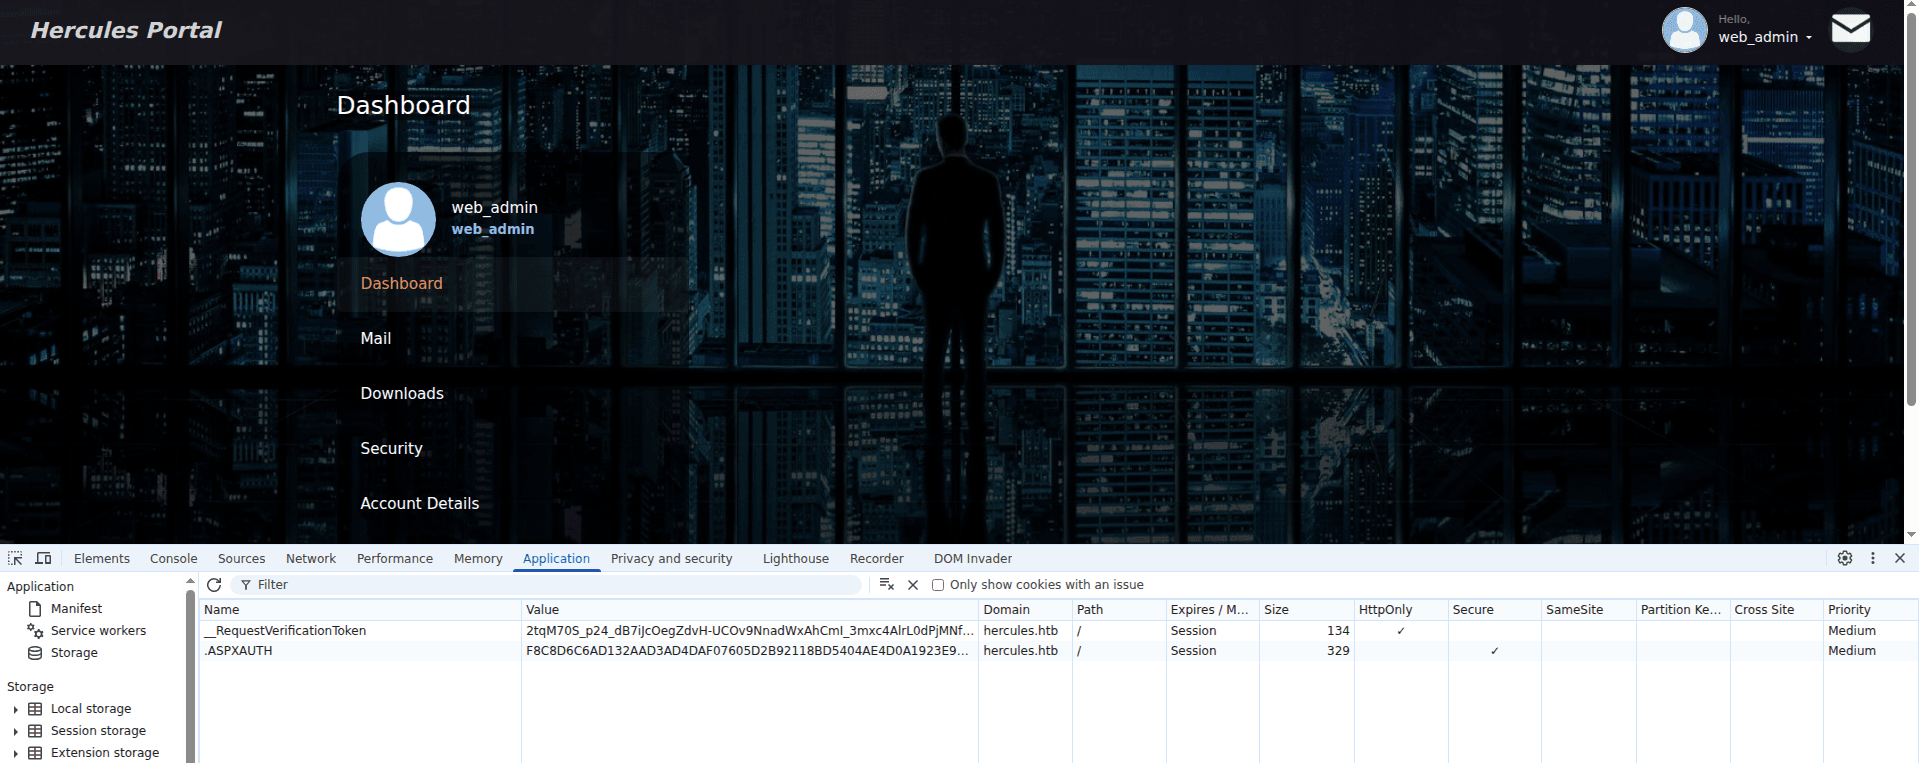Image resolution: width=1919 pixels, height=763 pixels.
Task: Enable Only show cookies with an issue
Action: (x=938, y=585)
